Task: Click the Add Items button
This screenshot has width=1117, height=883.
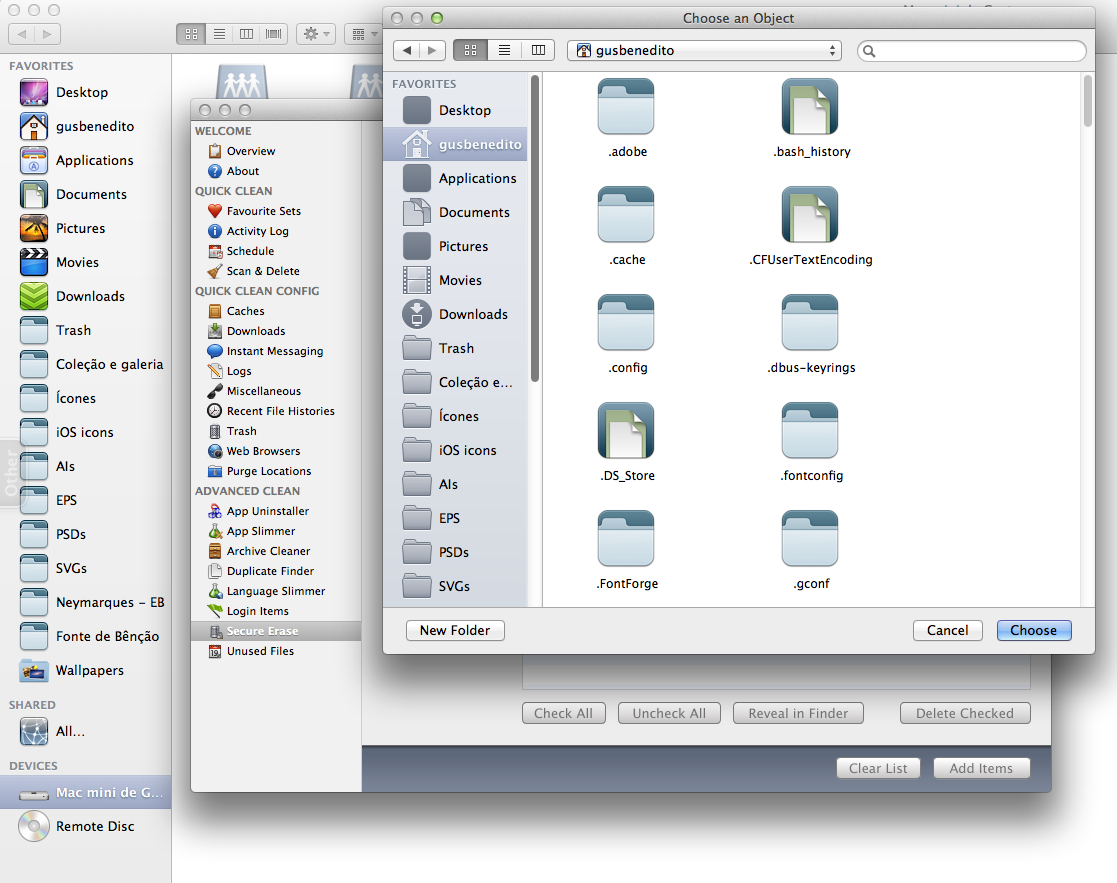Action: click(981, 768)
